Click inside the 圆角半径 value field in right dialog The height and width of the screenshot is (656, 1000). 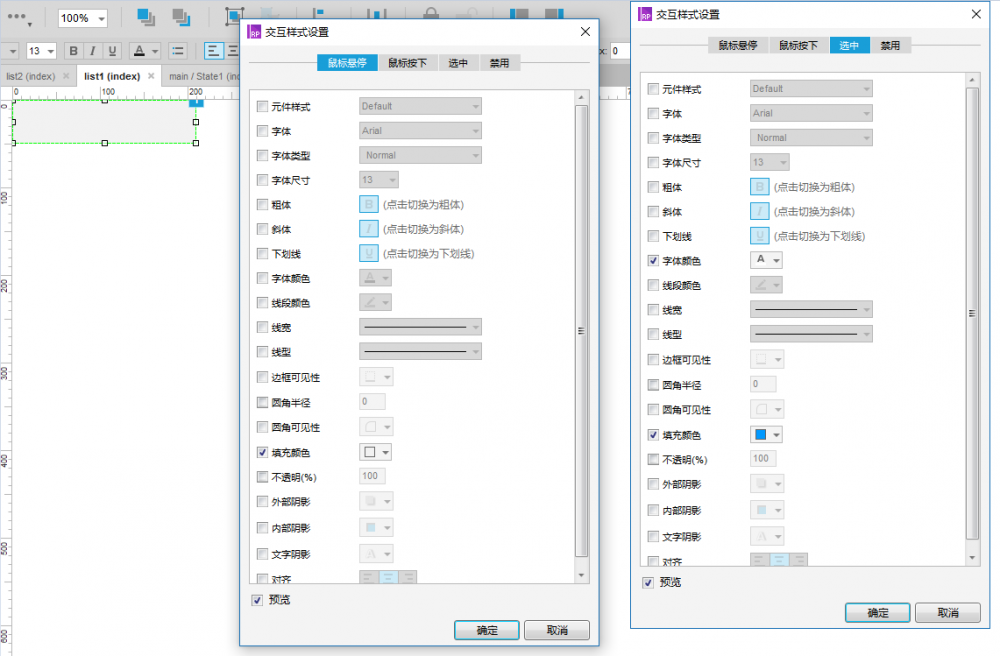(x=762, y=384)
